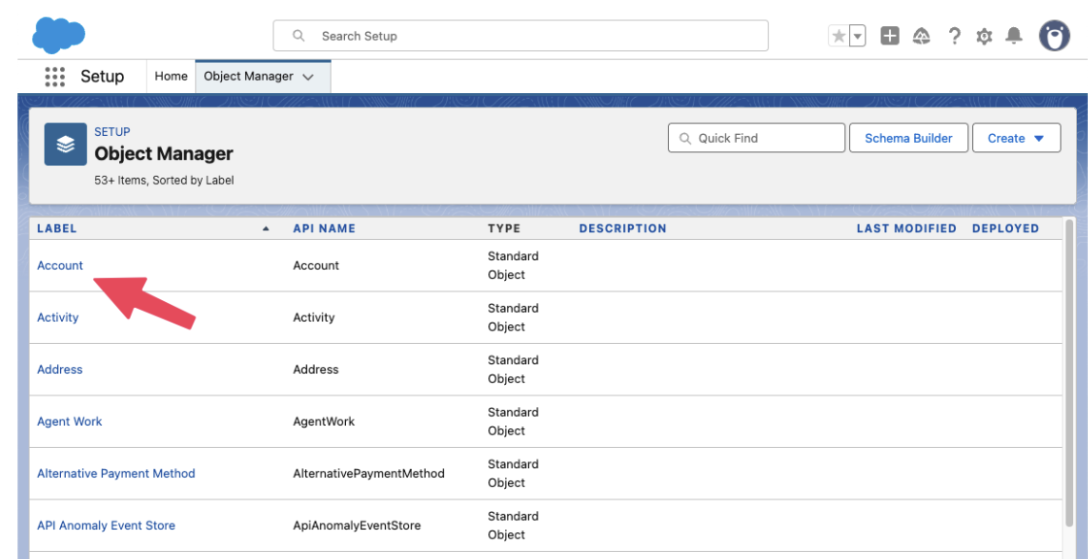Click the Schema Builder button
Viewport: 1088px width, 559px height.
tap(908, 139)
